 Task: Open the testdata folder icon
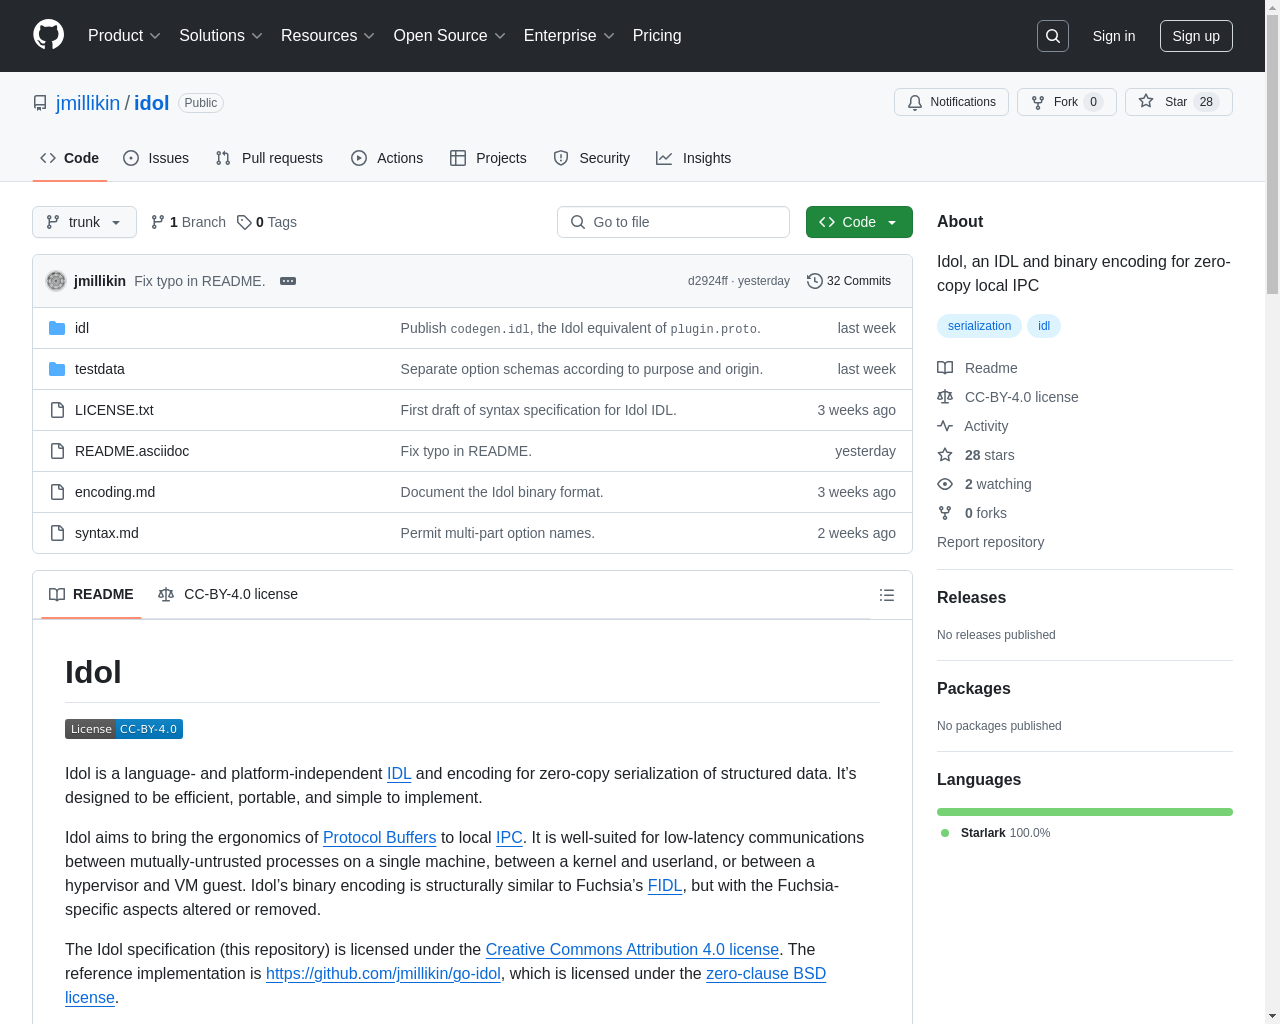57,369
